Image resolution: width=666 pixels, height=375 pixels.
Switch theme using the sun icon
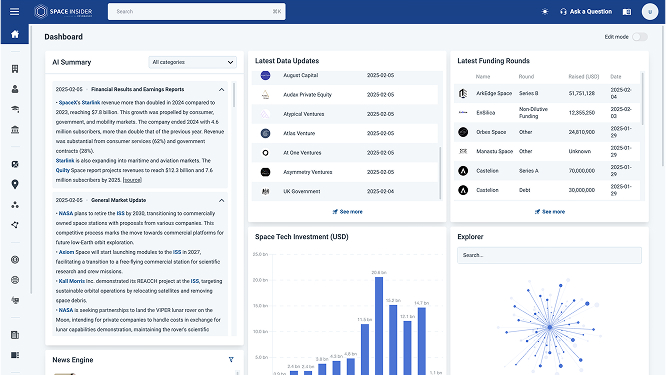click(545, 12)
